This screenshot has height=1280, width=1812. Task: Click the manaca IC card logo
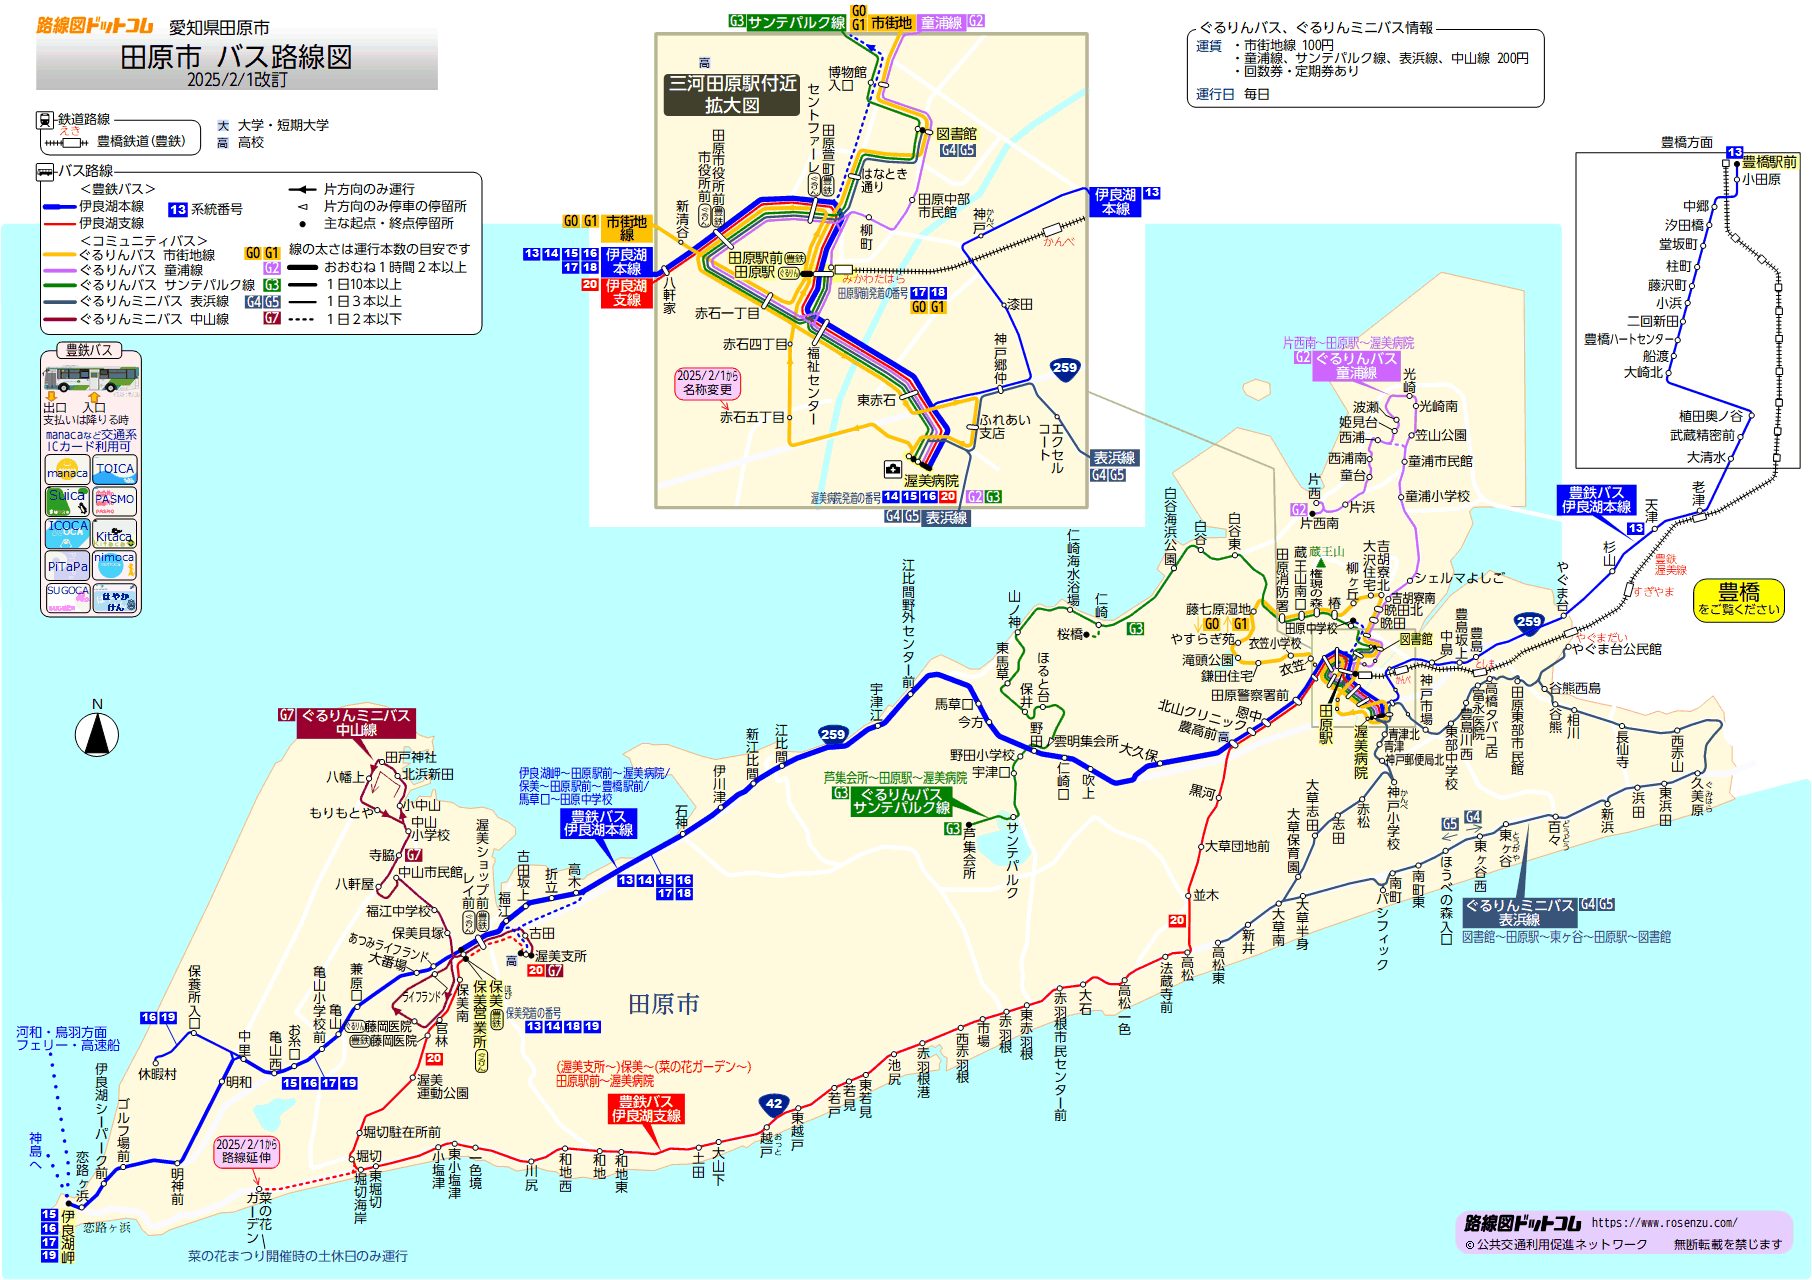68,469
